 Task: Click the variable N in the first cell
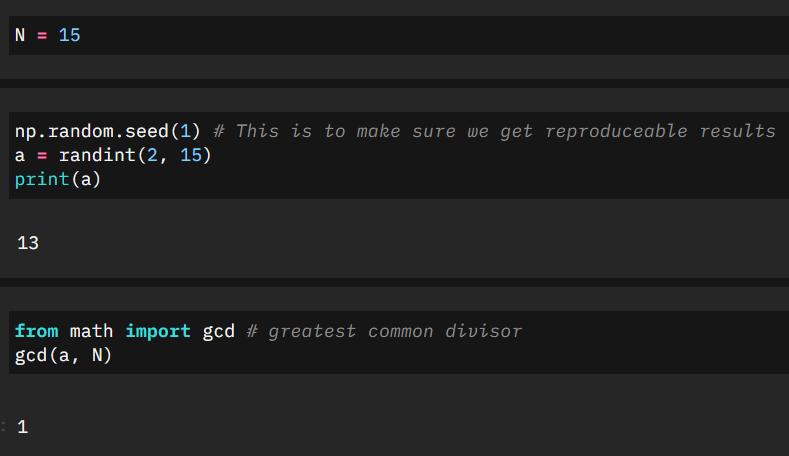coord(20,35)
